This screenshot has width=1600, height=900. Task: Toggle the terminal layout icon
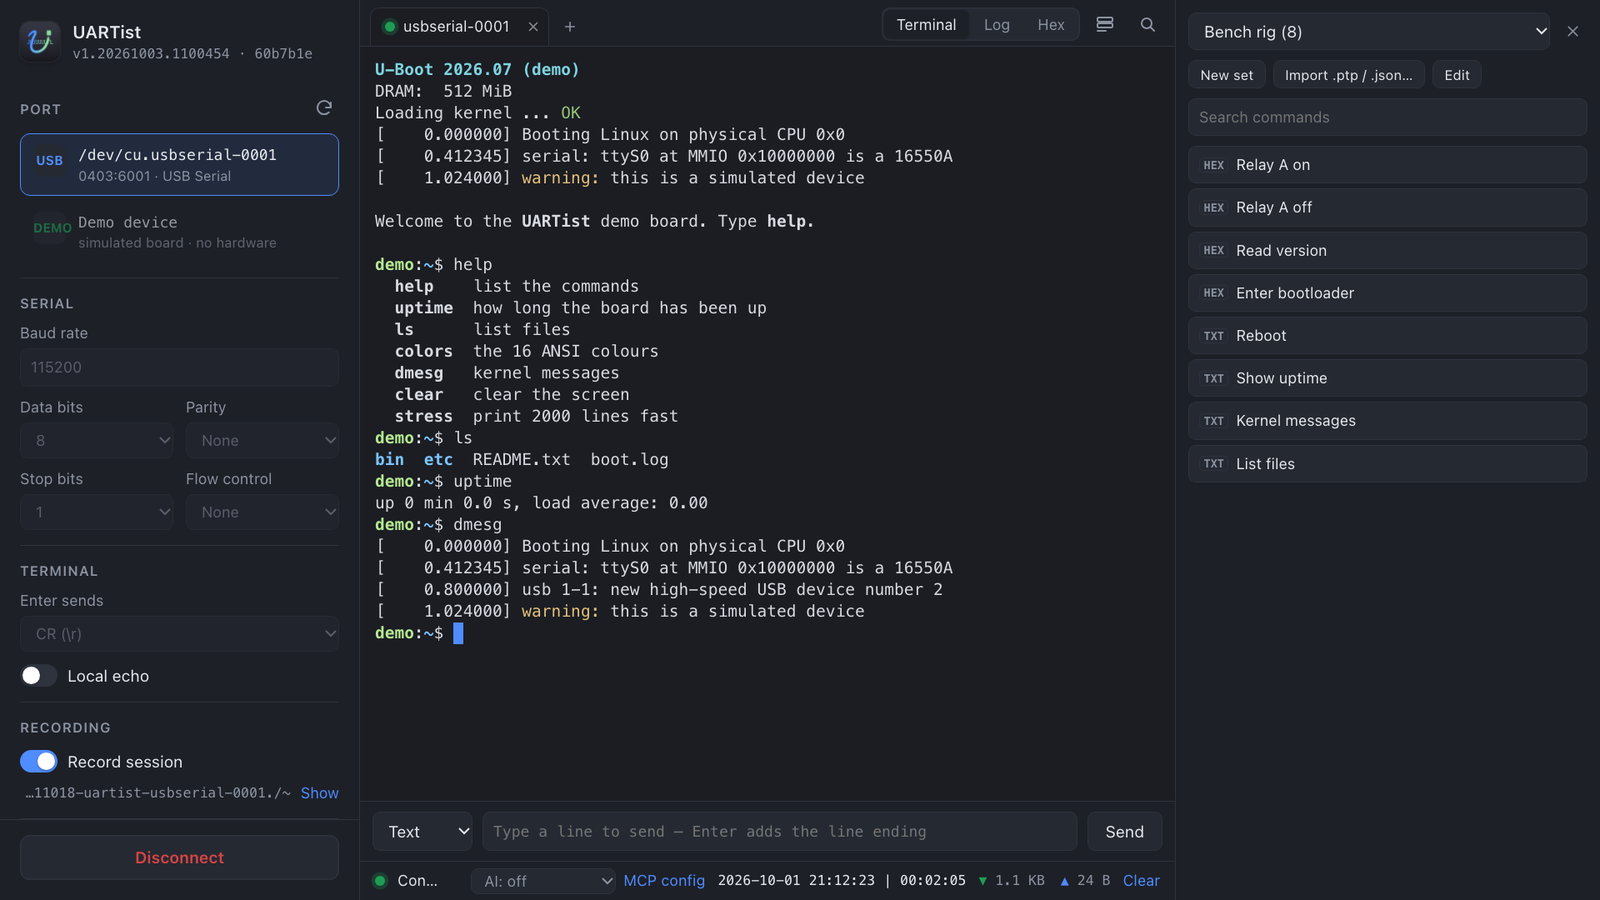[x=1105, y=25]
